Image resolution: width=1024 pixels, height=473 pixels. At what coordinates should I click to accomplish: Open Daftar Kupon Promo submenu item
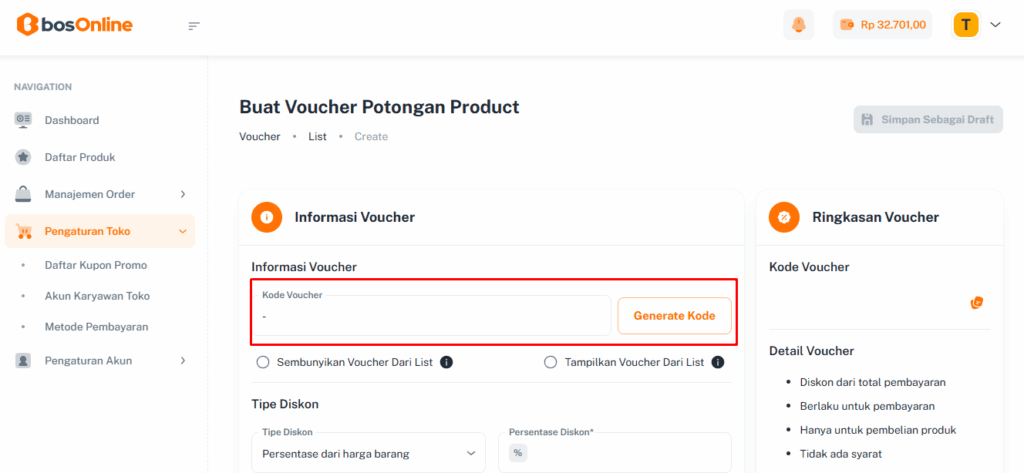96,265
